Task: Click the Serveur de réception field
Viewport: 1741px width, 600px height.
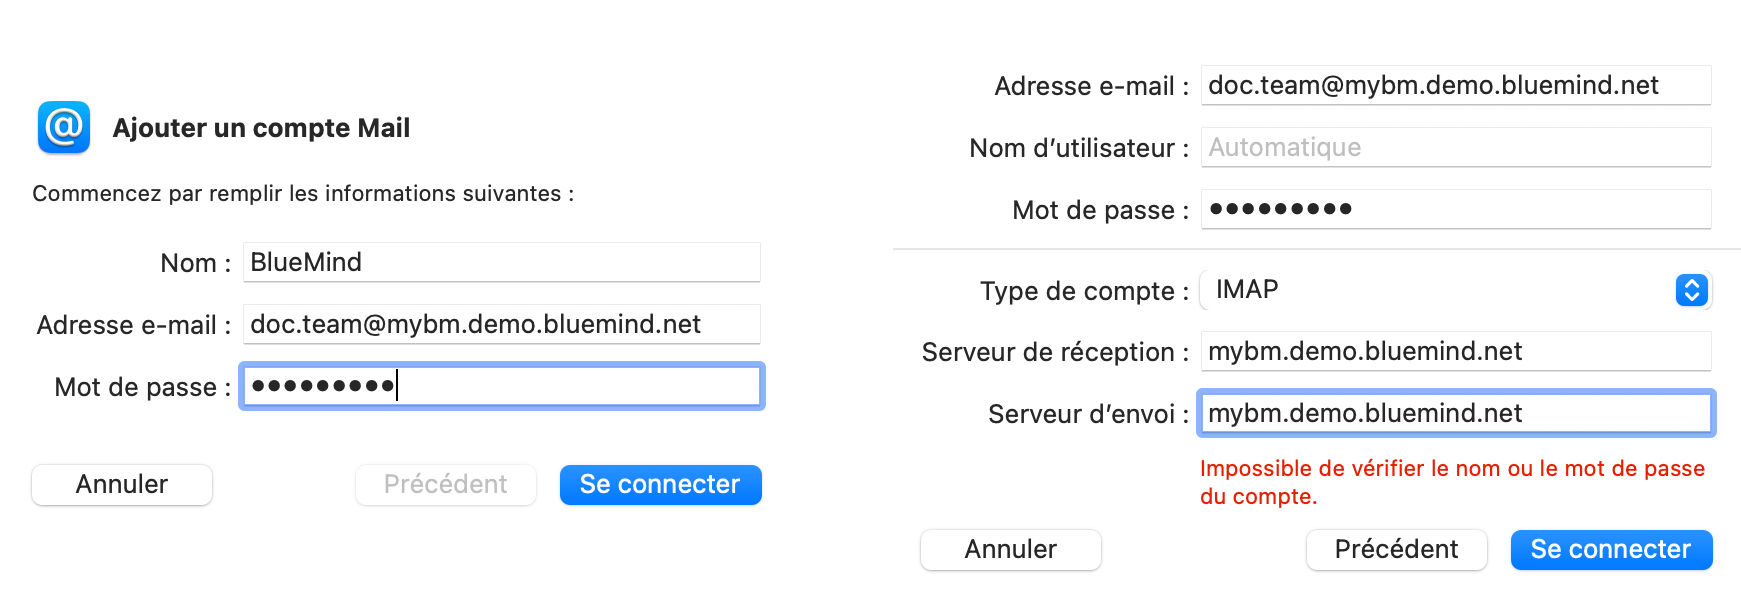Action: (1455, 351)
